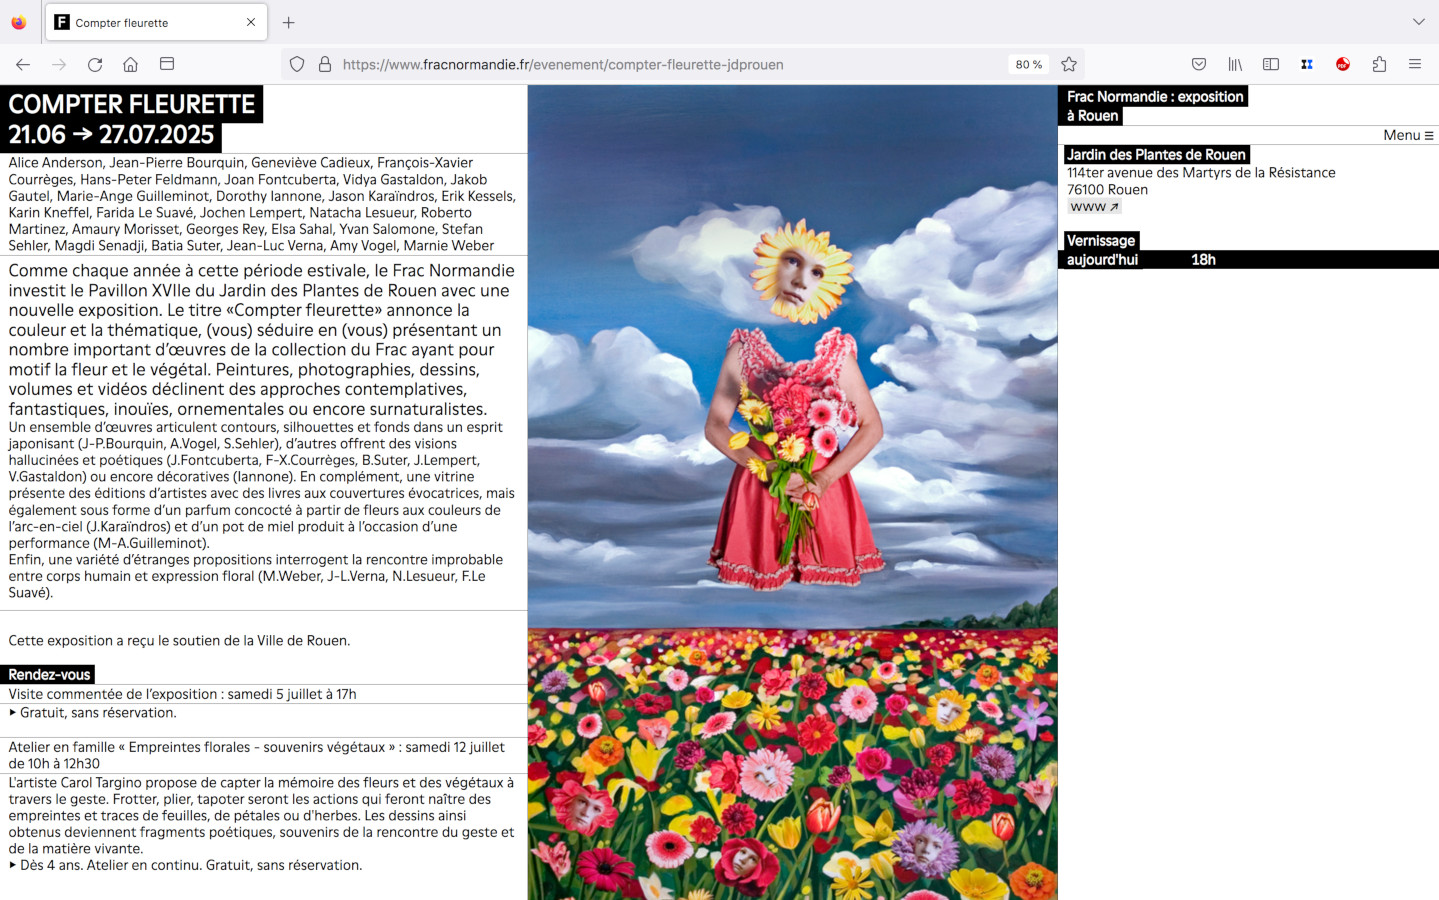The width and height of the screenshot is (1439, 900).
Task: Click the Rendez-vous section heading
Action: point(48,675)
